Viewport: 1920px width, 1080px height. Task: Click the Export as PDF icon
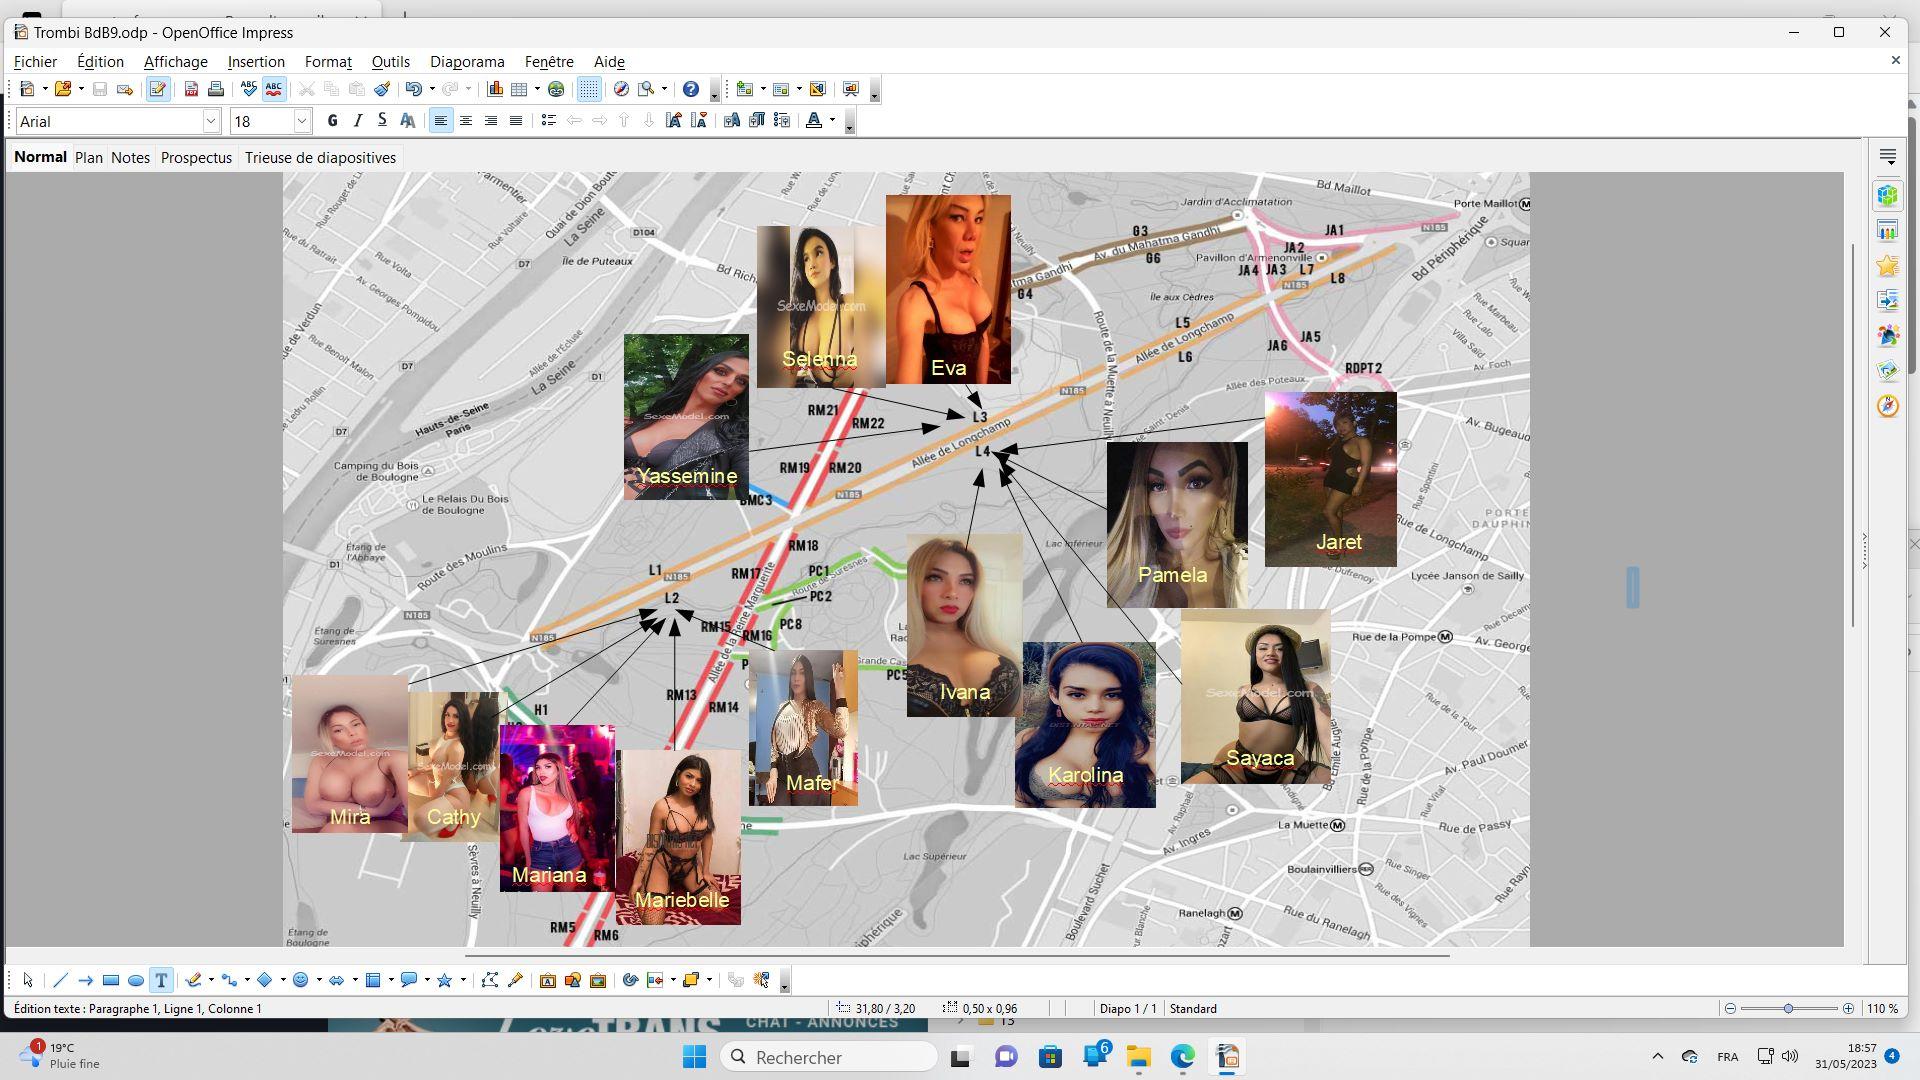[x=191, y=90]
